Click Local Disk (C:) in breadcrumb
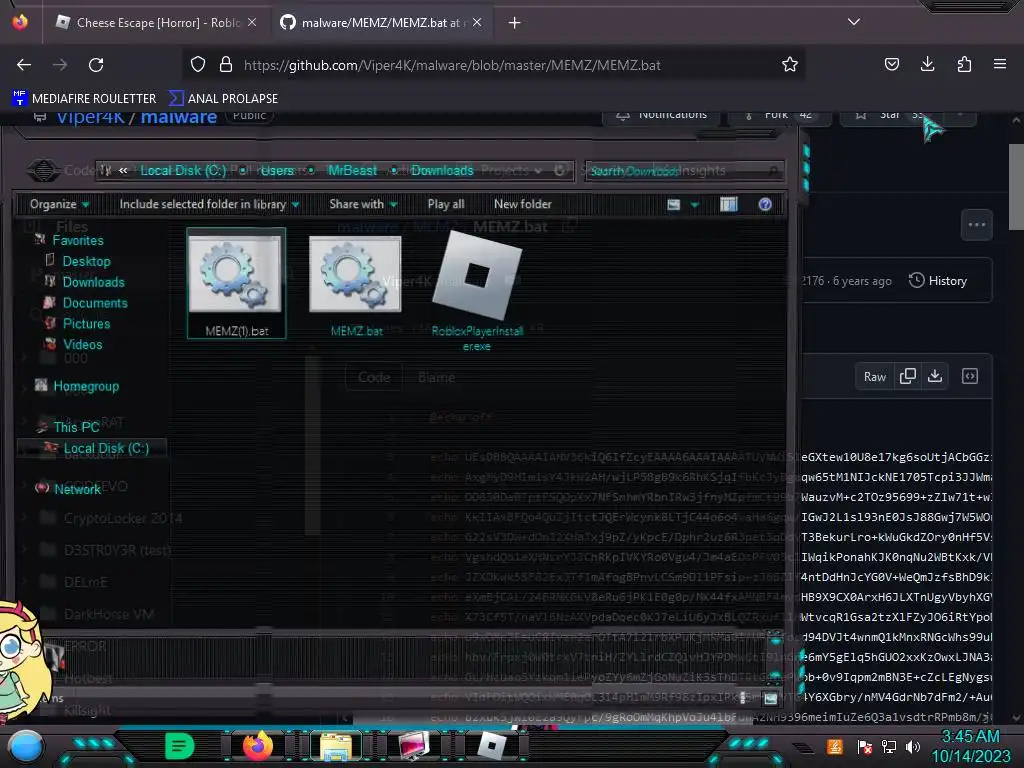The width and height of the screenshot is (1024, 768). (183, 170)
